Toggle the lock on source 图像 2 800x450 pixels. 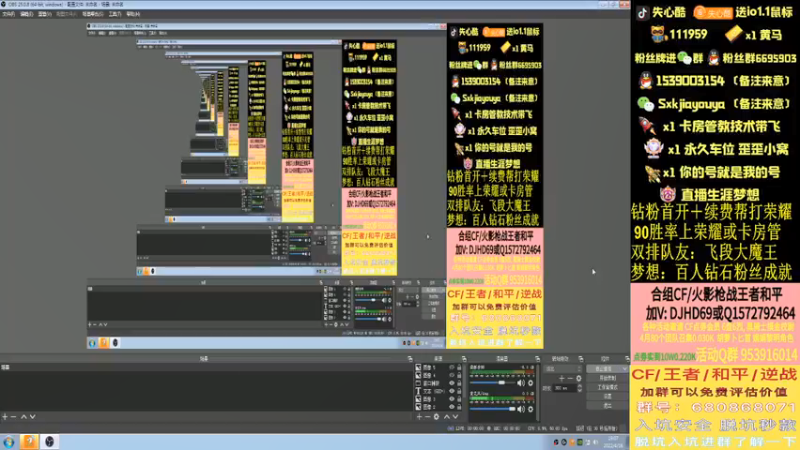coord(459,407)
